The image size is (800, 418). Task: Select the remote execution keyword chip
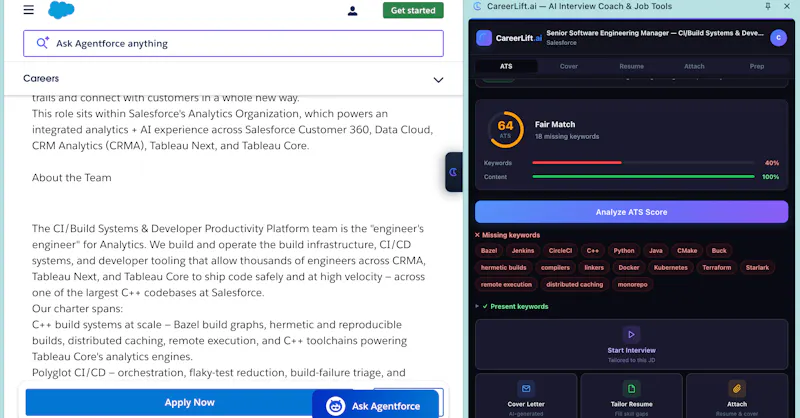point(506,284)
